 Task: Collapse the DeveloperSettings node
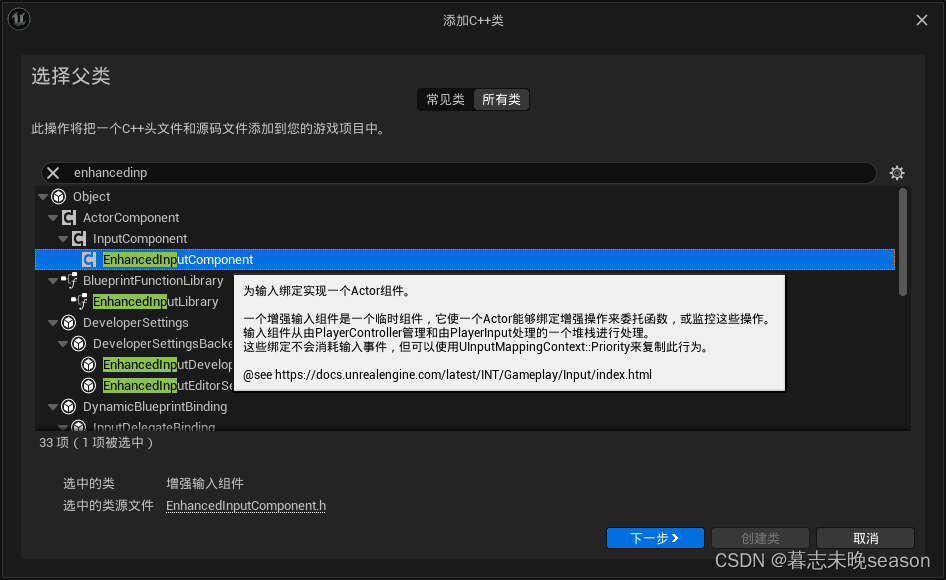[x=53, y=323]
